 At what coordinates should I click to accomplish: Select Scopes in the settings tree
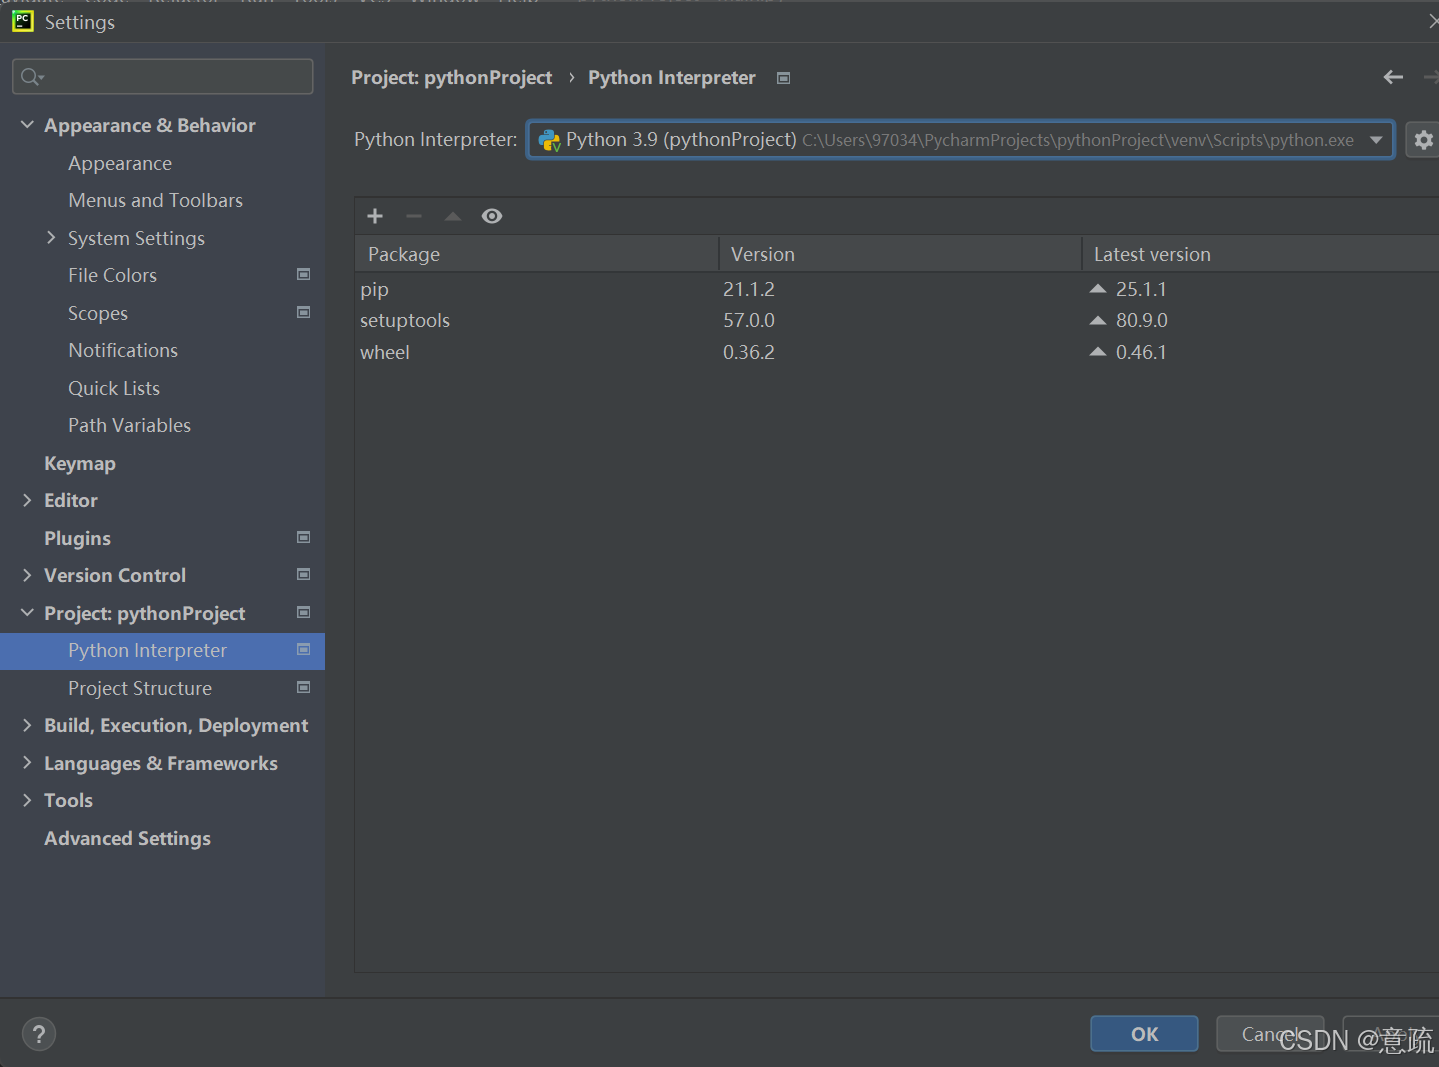[x=98, y=313]
